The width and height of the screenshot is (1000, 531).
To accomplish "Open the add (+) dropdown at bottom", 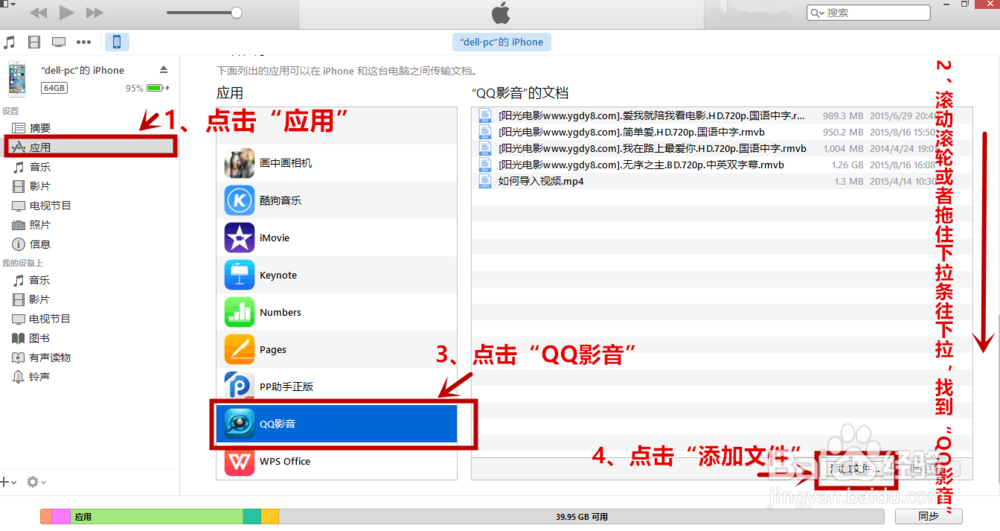I will tap(7, 482).
